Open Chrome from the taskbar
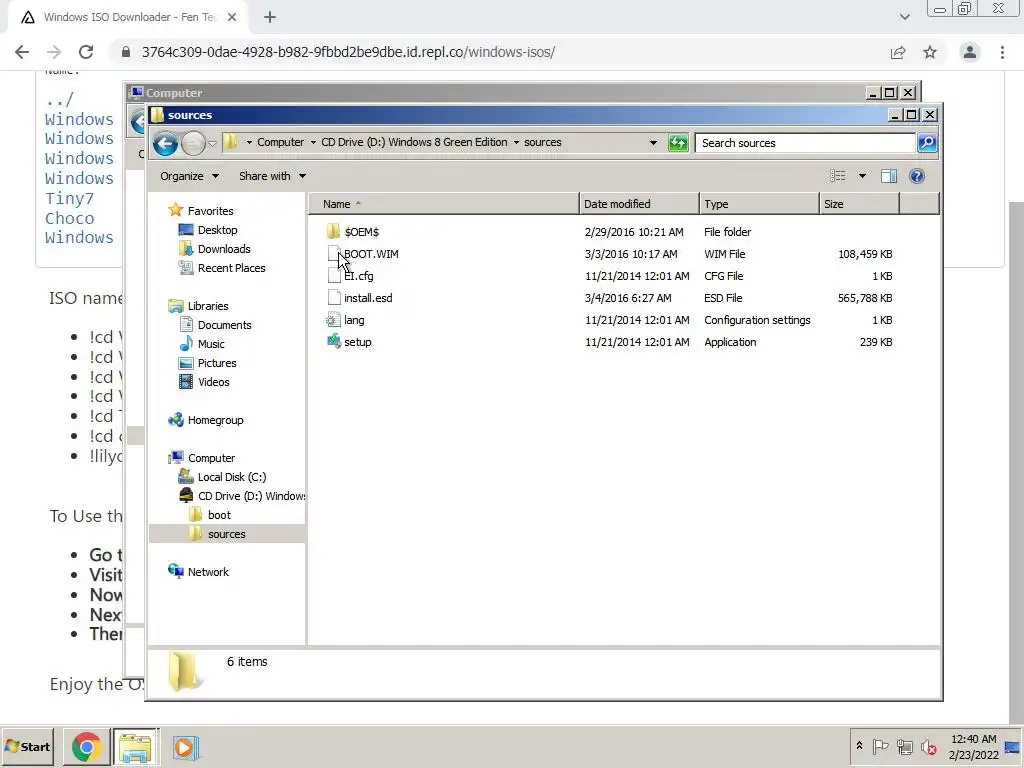The width and height of the screenshot is (1024, 768). (86, 747)
